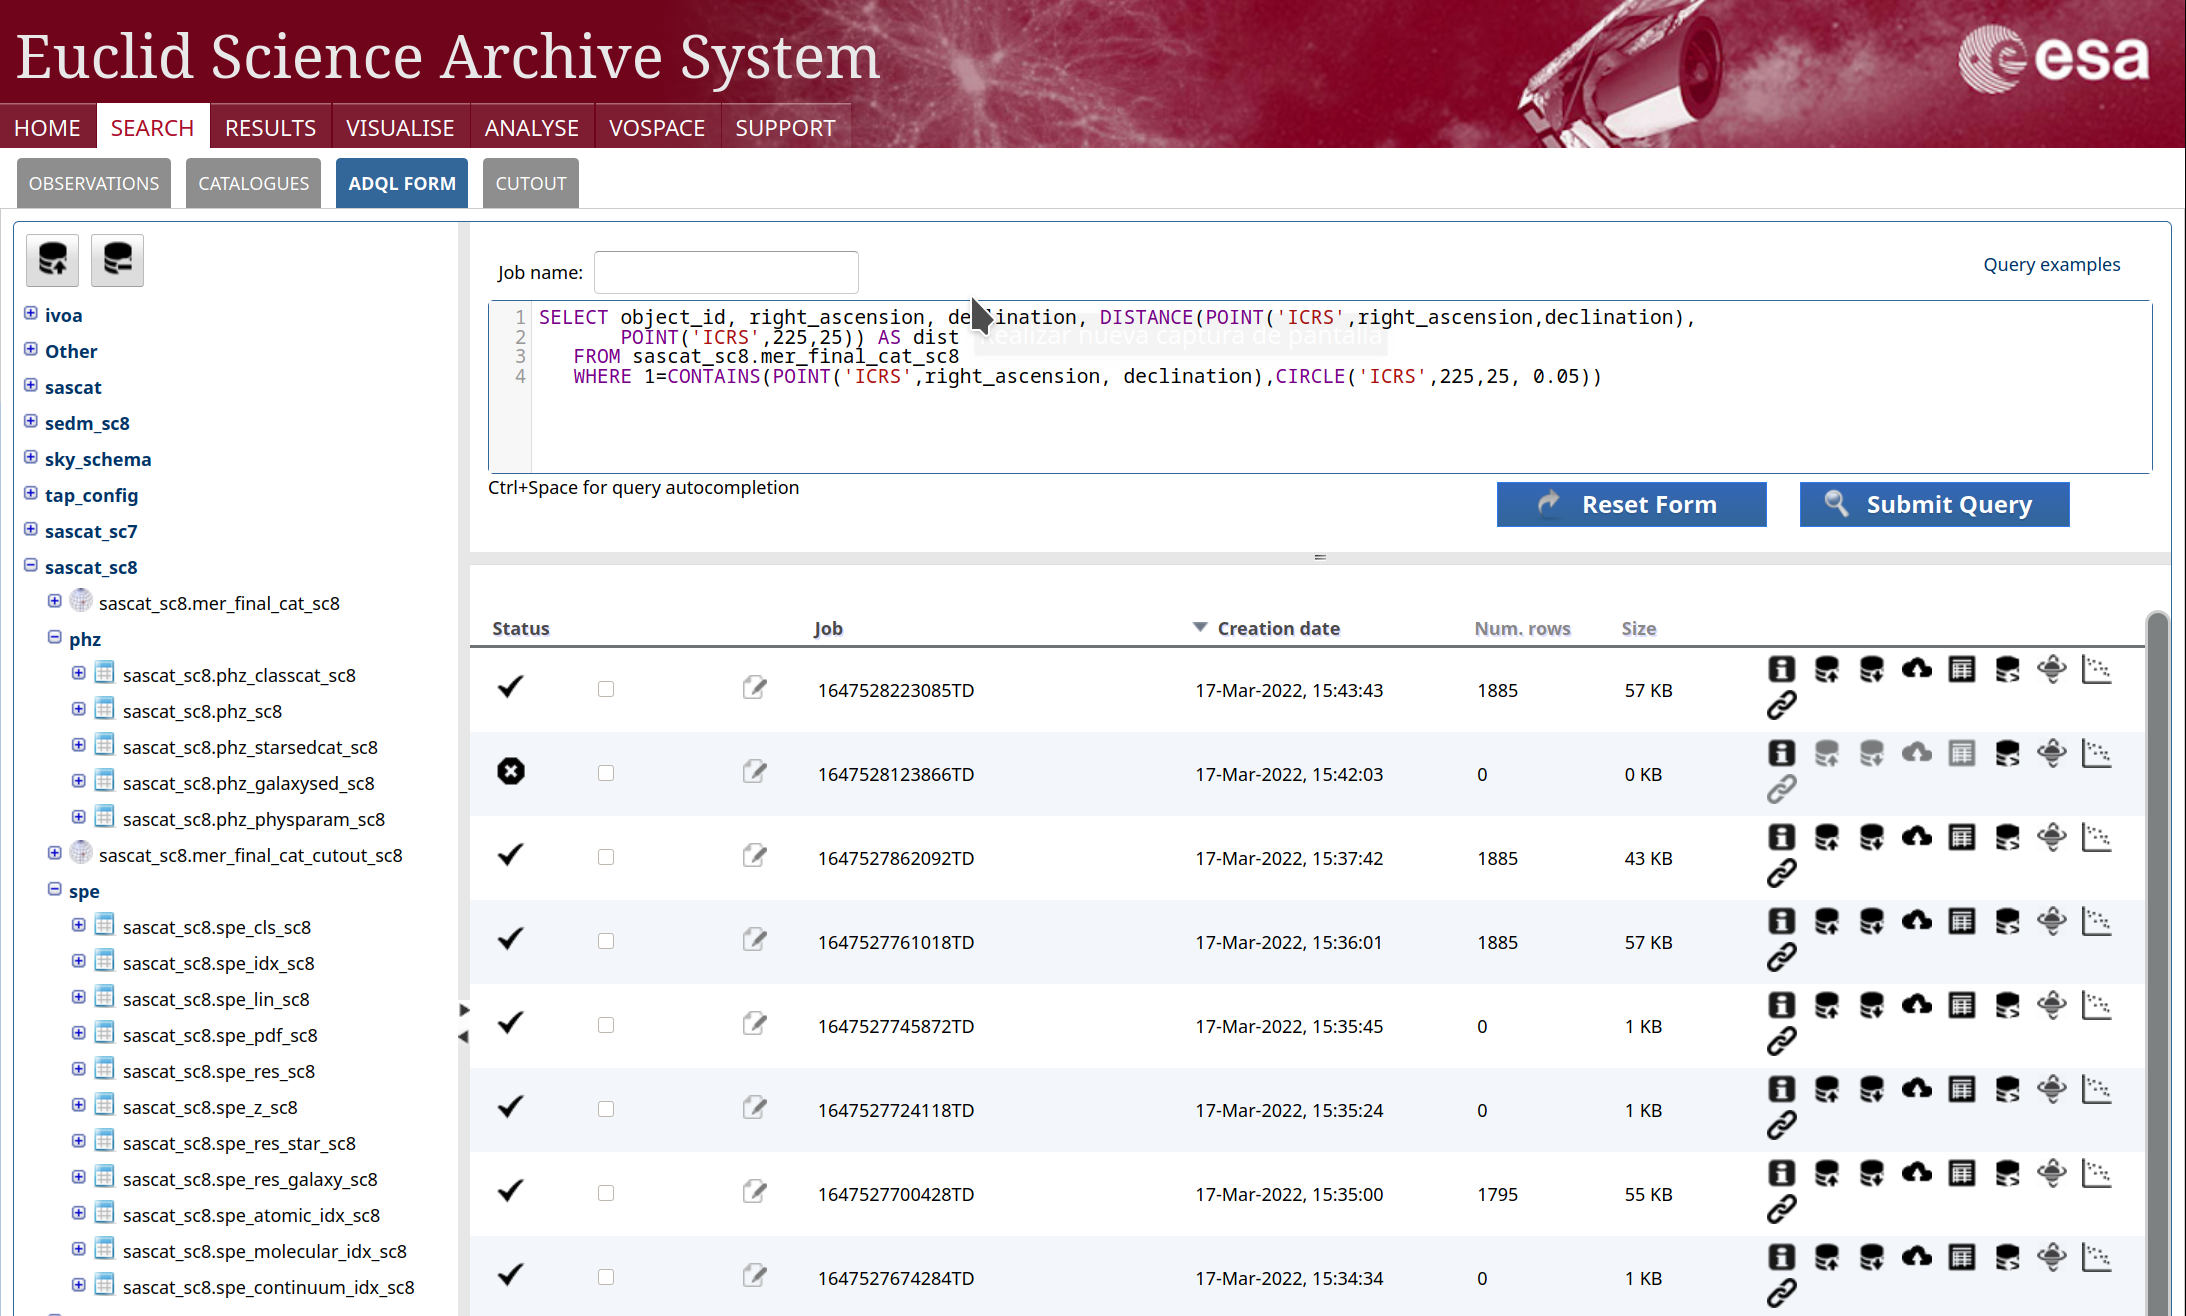Click download results icon for job 1647528223085TD

pyautogui.click(x=1872, y=669)
